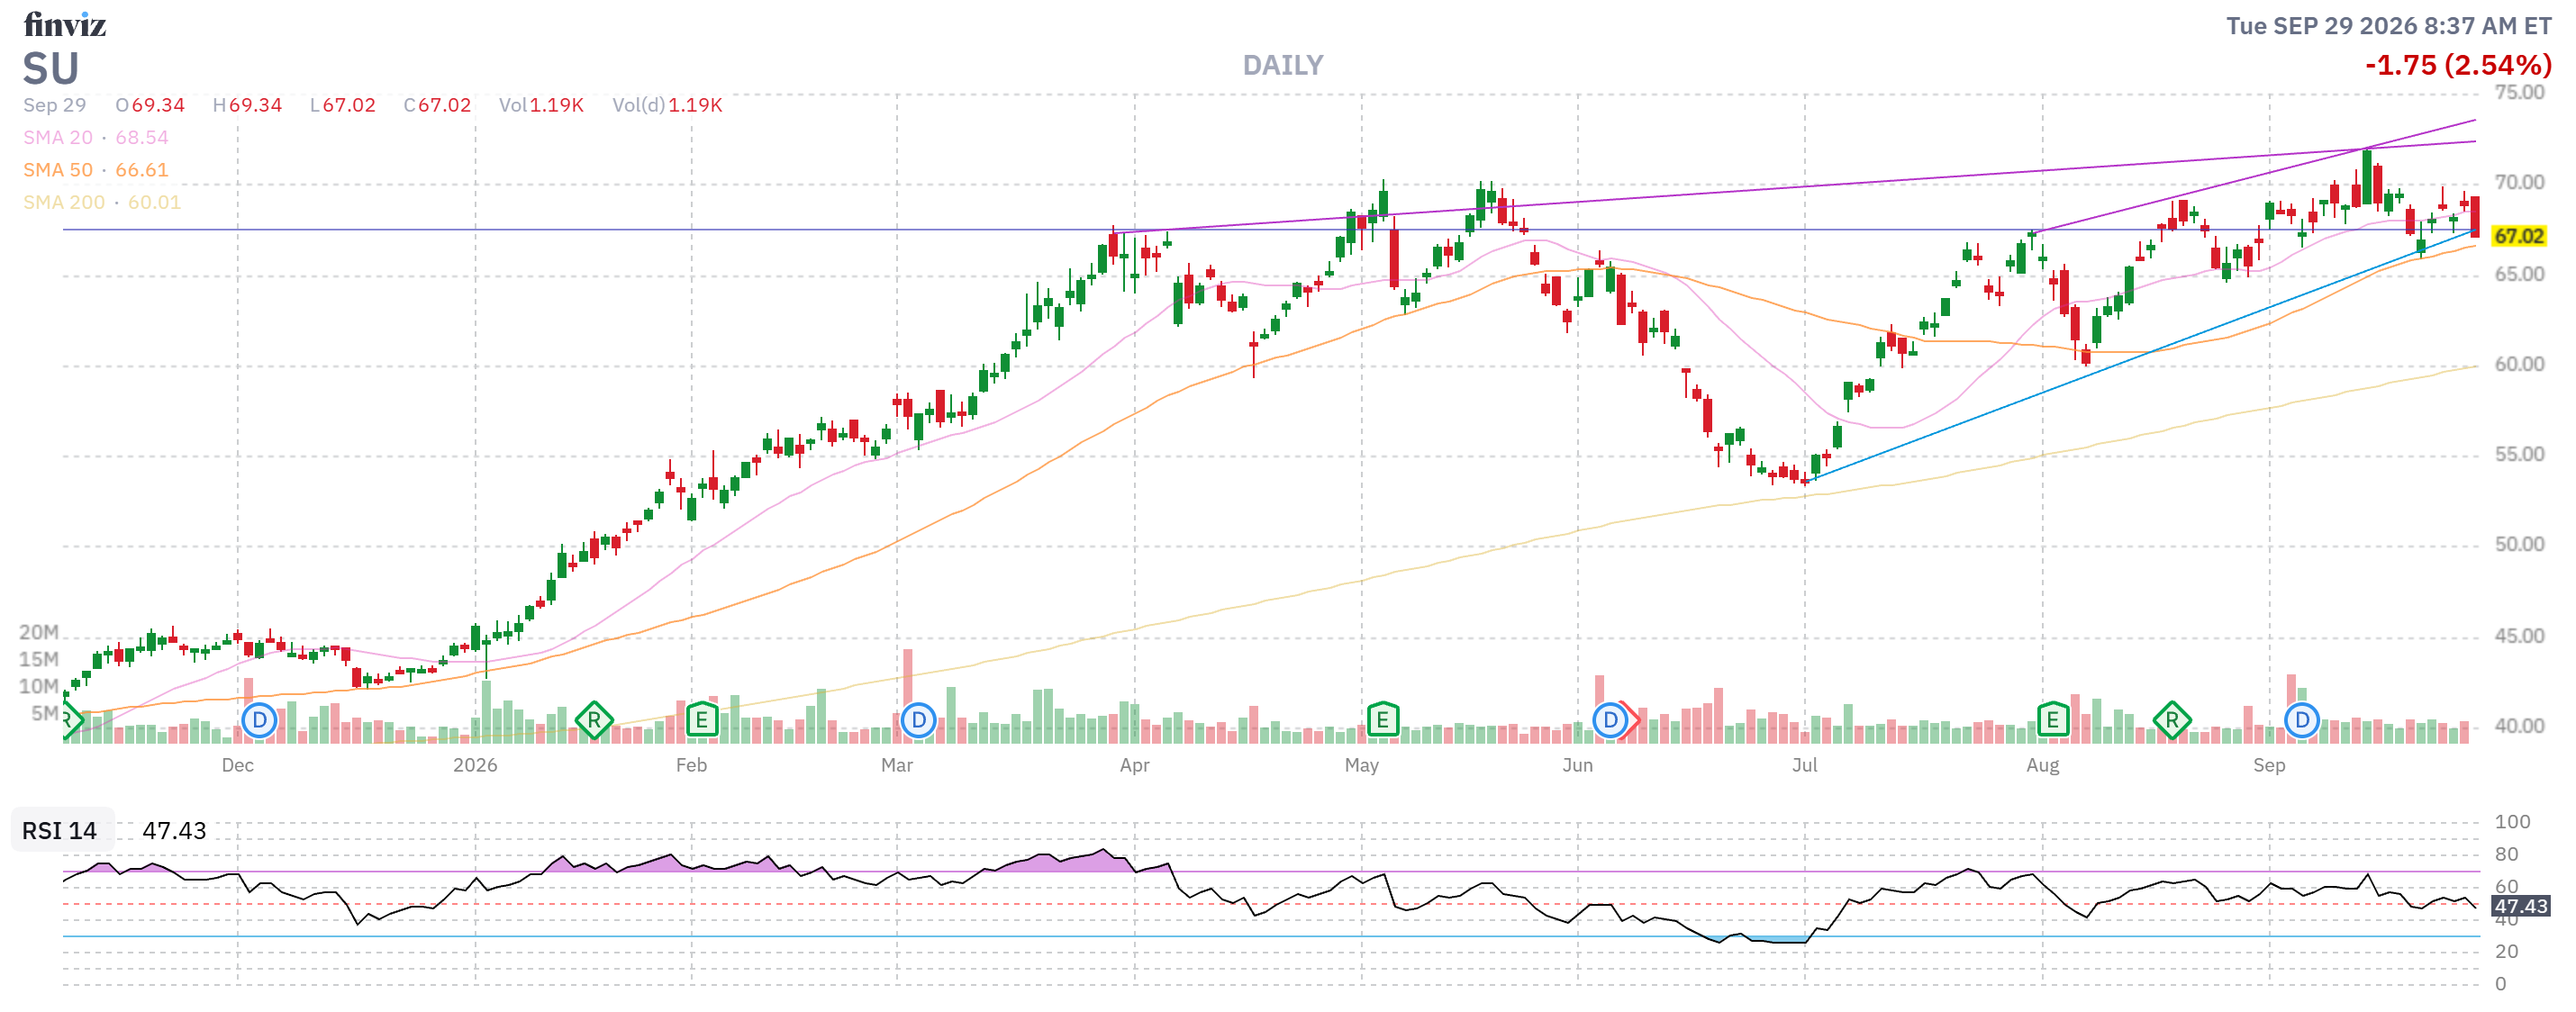This screenshot has height=1012, width=2576.
Task: Click the finviz logo
Action: [65, 24]
